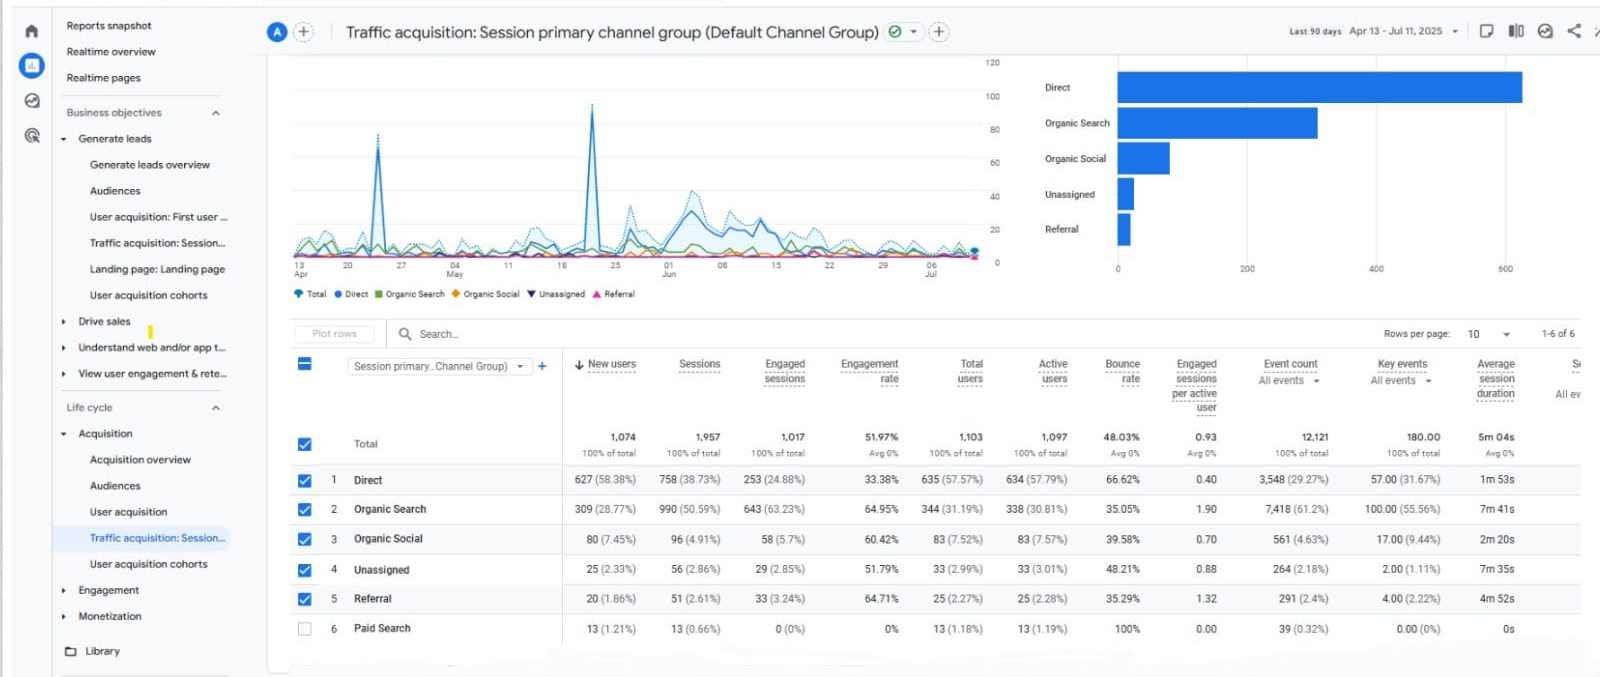The width and height of the screenshot is (1600, 677).
Task: Open the Home icon in left rail
Action: 32,31
